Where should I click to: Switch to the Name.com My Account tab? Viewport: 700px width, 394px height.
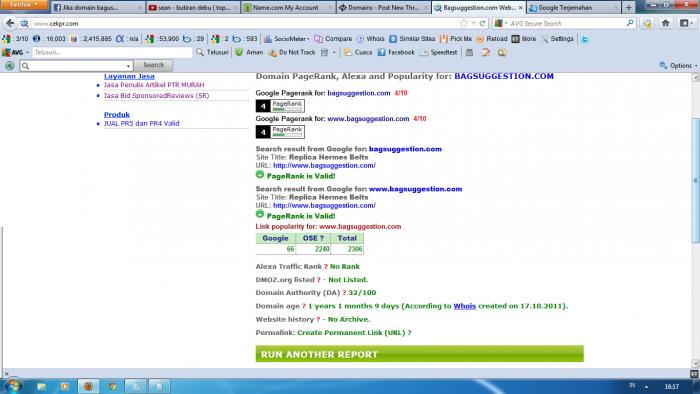click(289, 8)
